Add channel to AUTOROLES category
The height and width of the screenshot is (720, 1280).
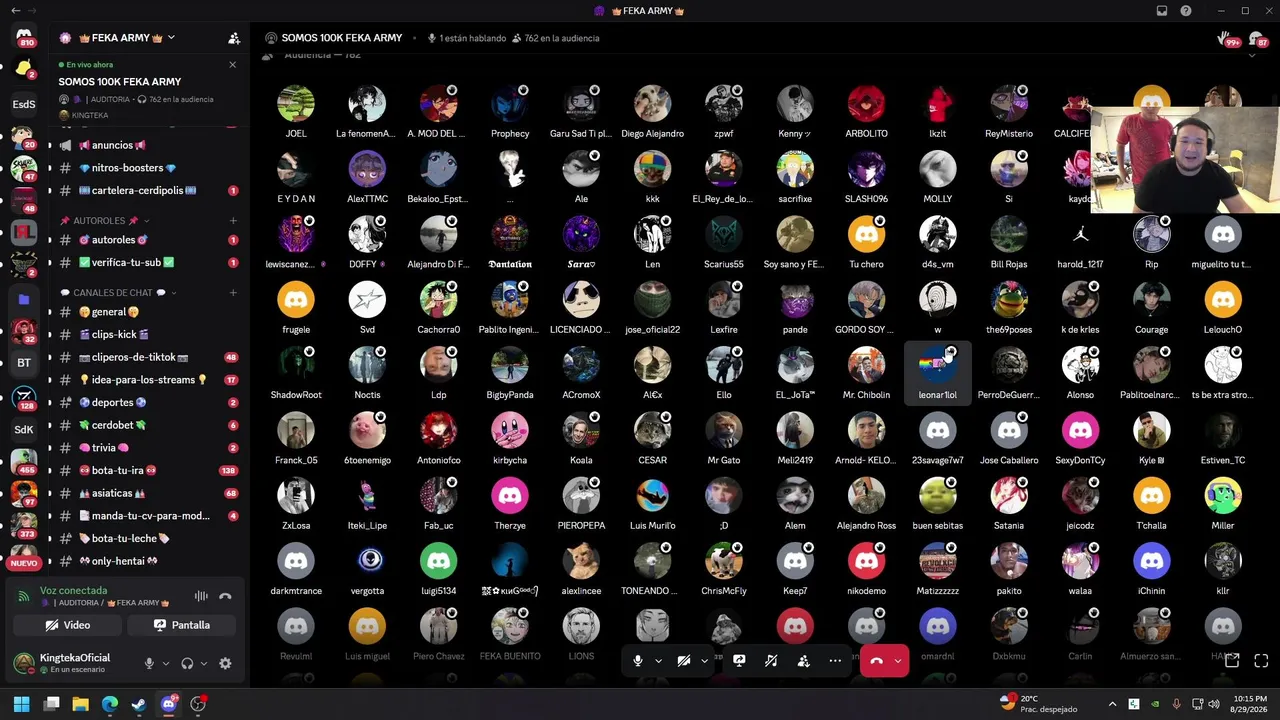click(233, 220)
